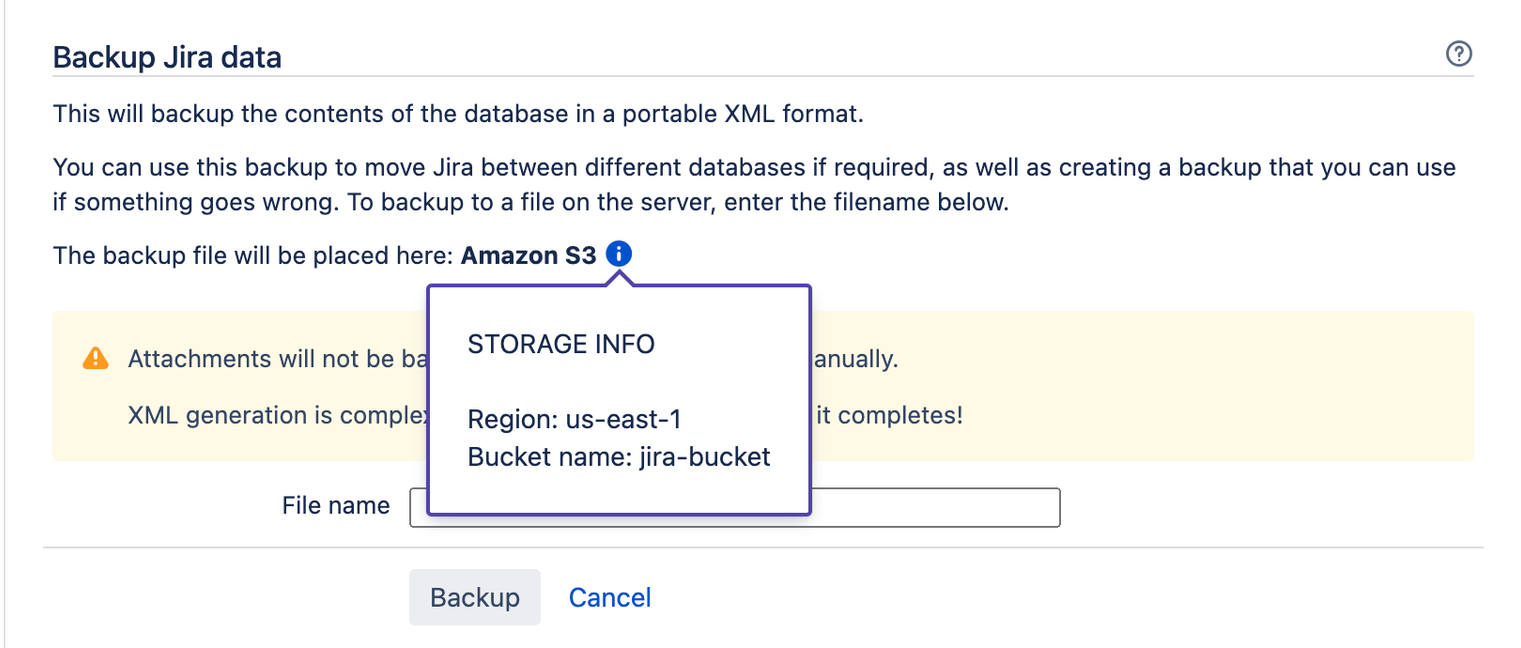This screenshot has width=1521, height=648.
Task: Click the bold Amazon S3 text
Action: (x=528, y=256)
